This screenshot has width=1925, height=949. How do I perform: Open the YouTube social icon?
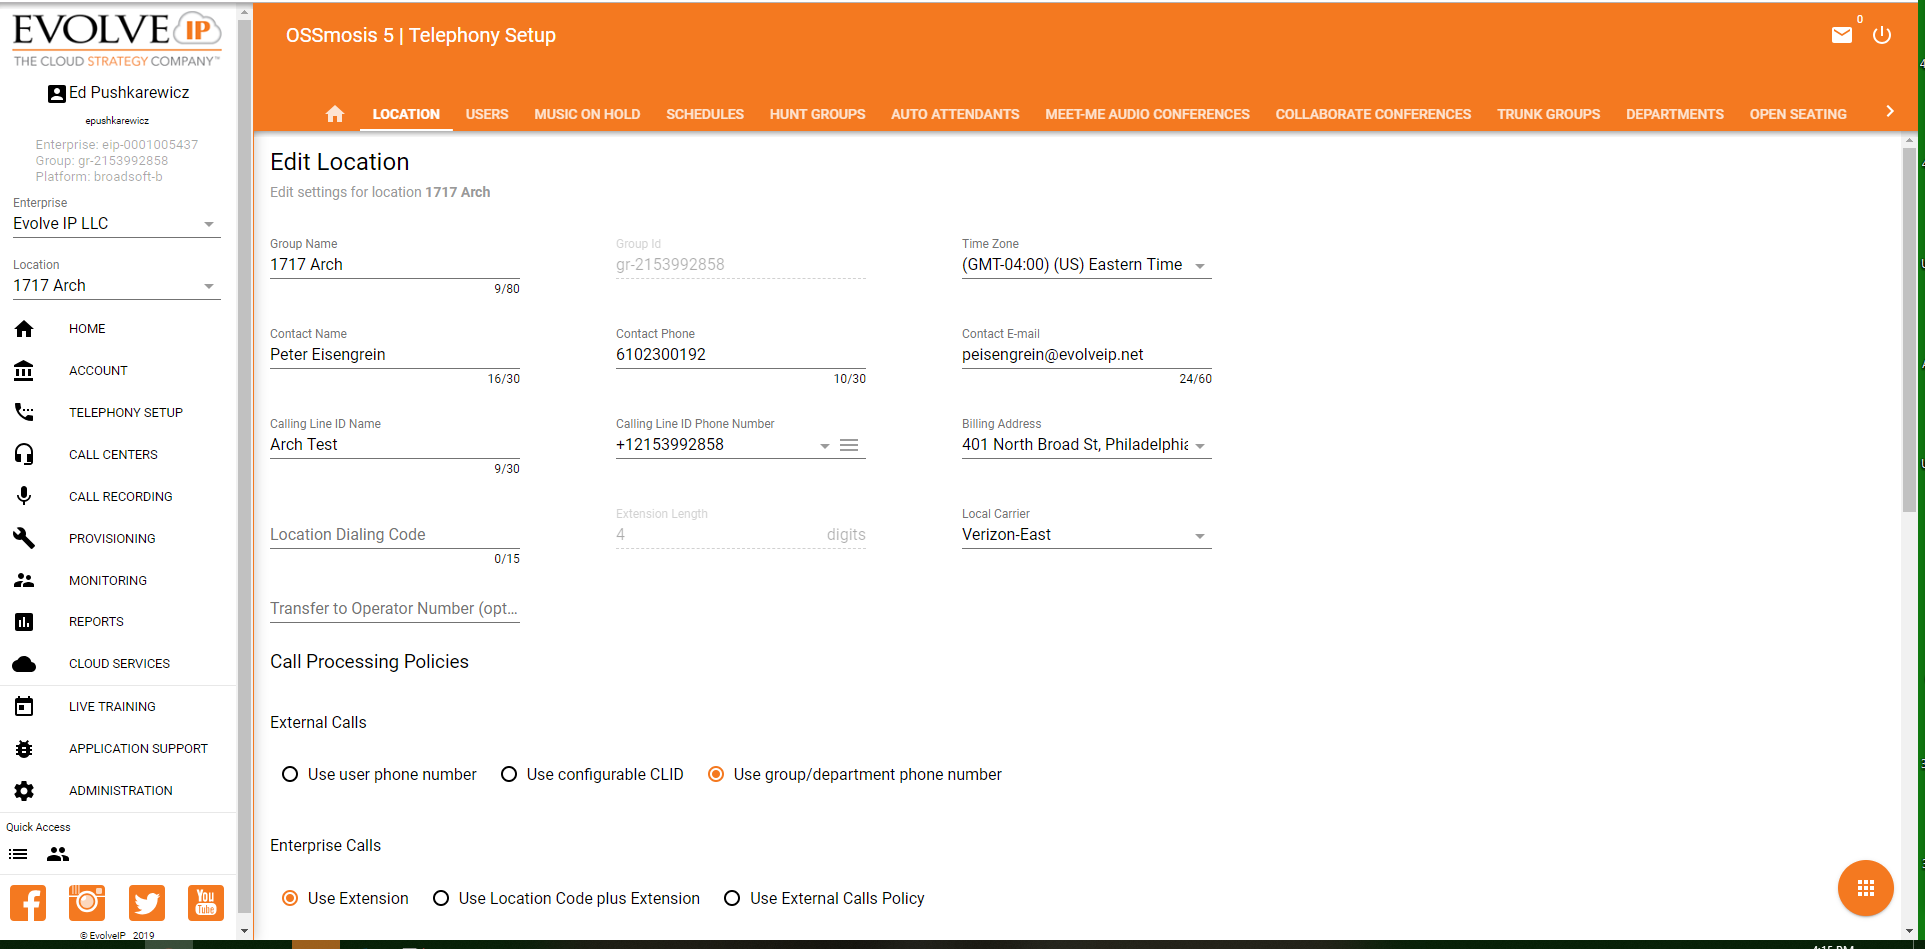pos(206,903)
